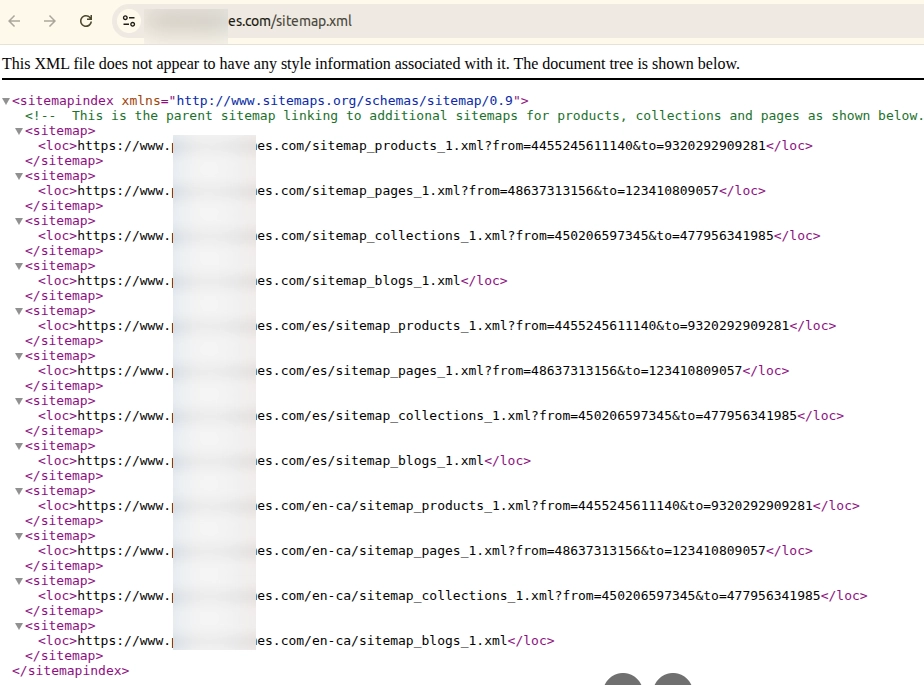Click the browser Forward arrow
Screen dimensions: 924x685
click(x=50, y=21)
